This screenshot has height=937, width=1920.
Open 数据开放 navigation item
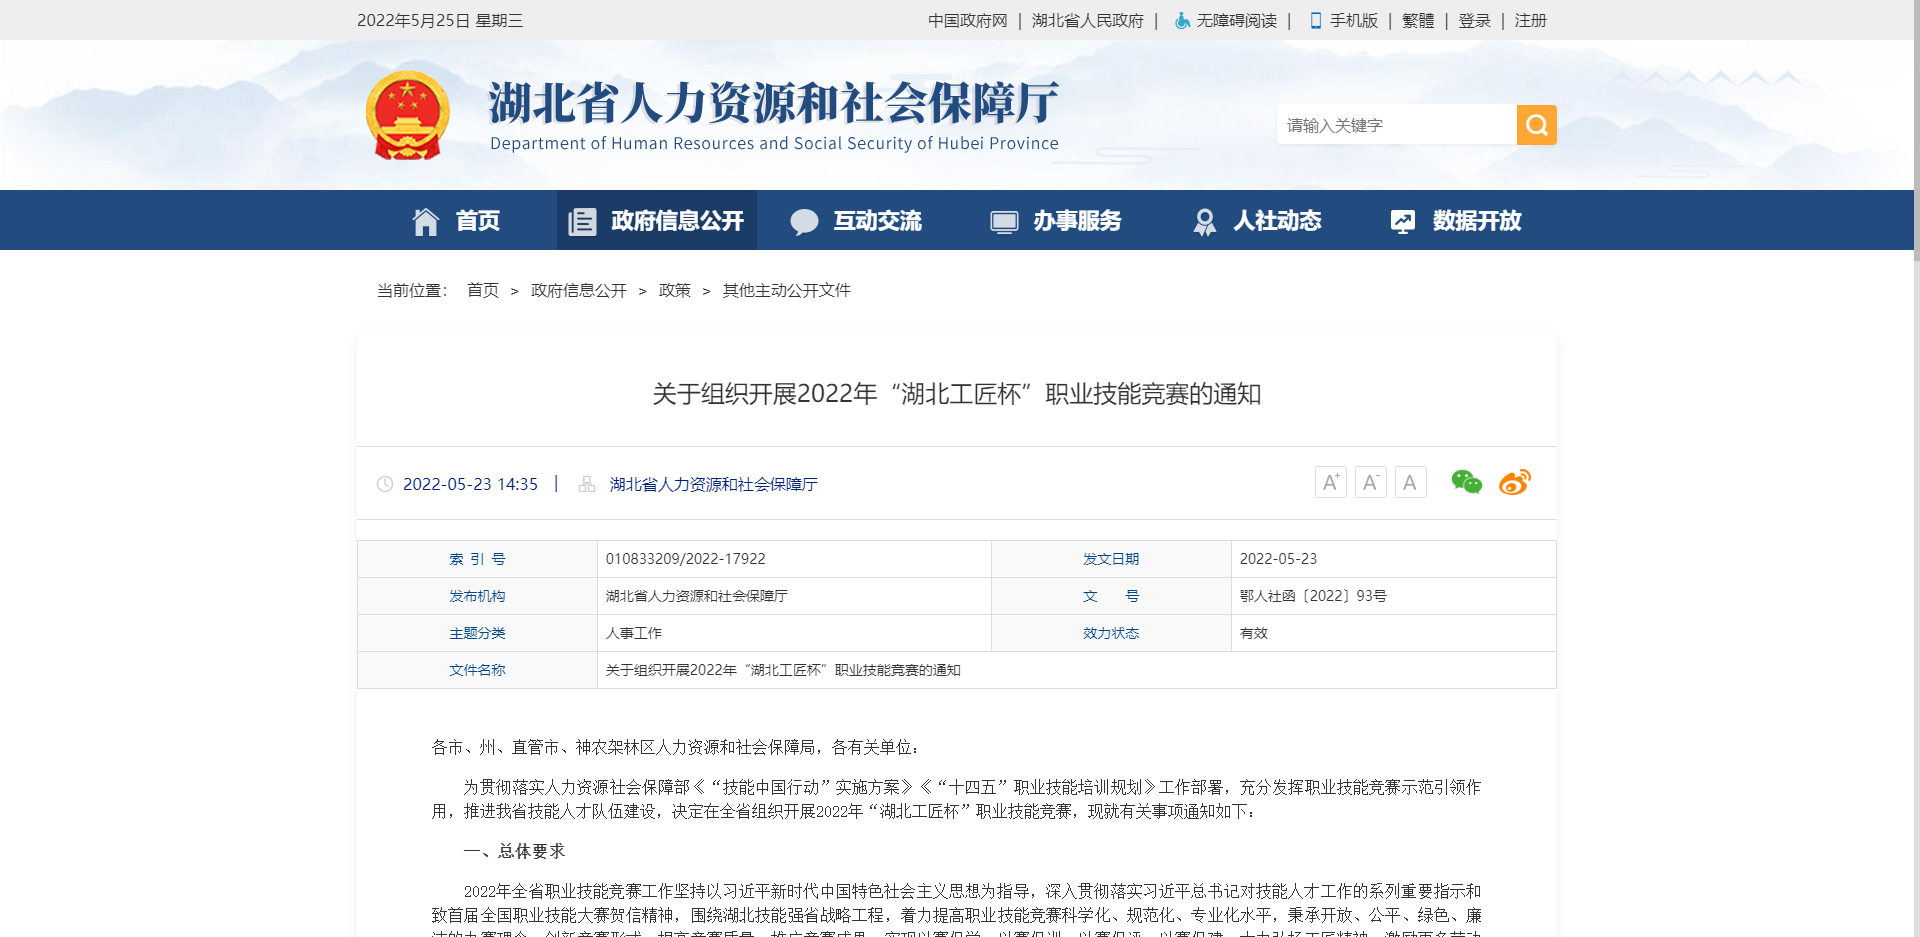(x=1456, y=221)
